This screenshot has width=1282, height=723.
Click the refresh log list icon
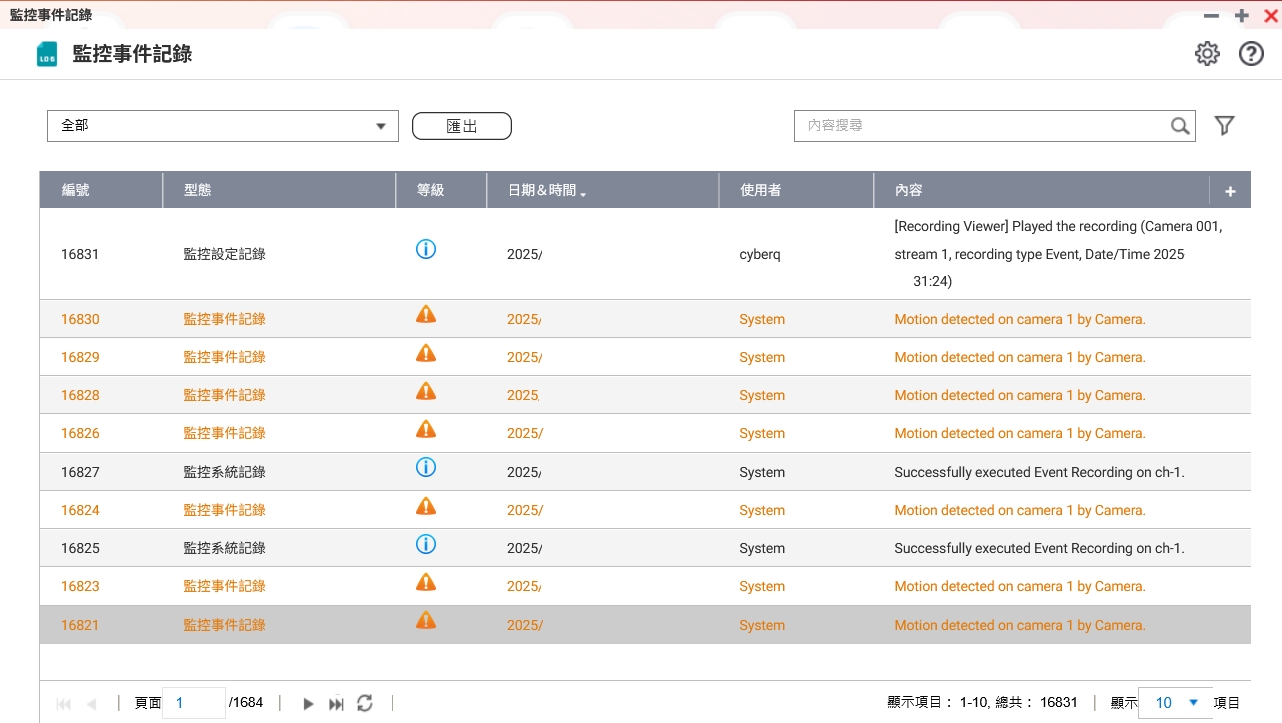(x=365, y=703)
